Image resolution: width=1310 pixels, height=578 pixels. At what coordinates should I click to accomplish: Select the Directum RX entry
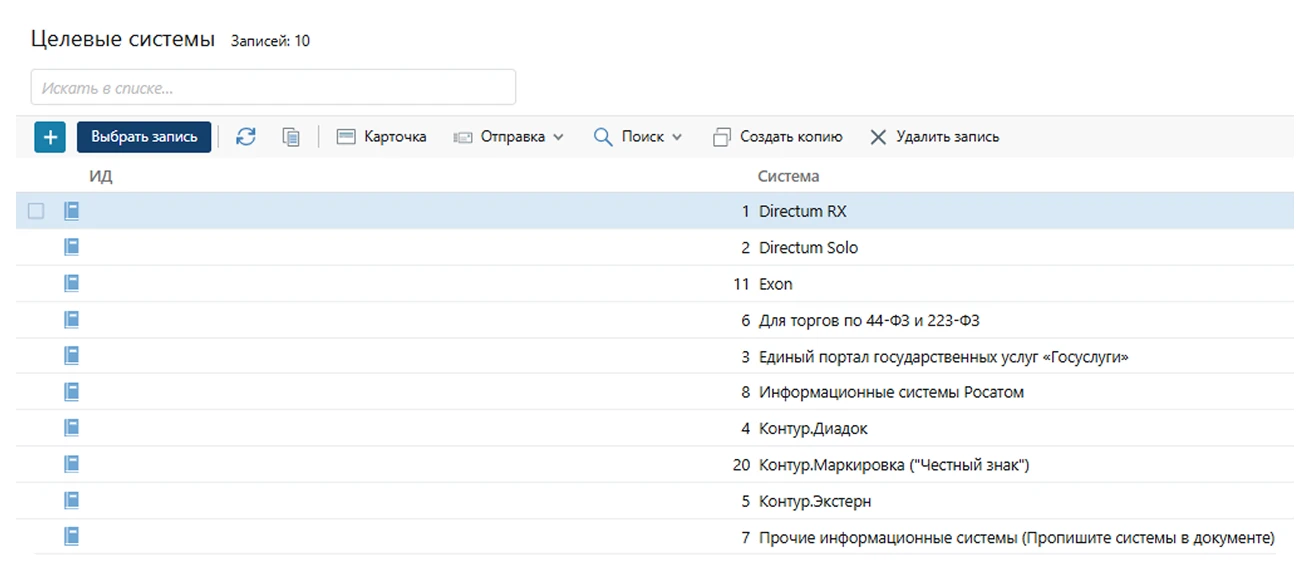click(x=803, y=212)
